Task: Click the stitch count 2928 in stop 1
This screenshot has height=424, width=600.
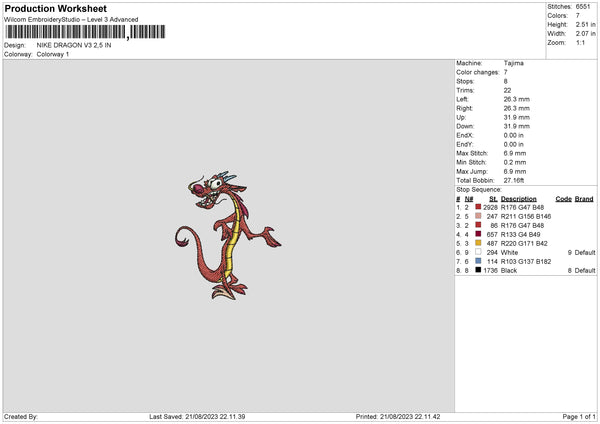Action: 490,207
